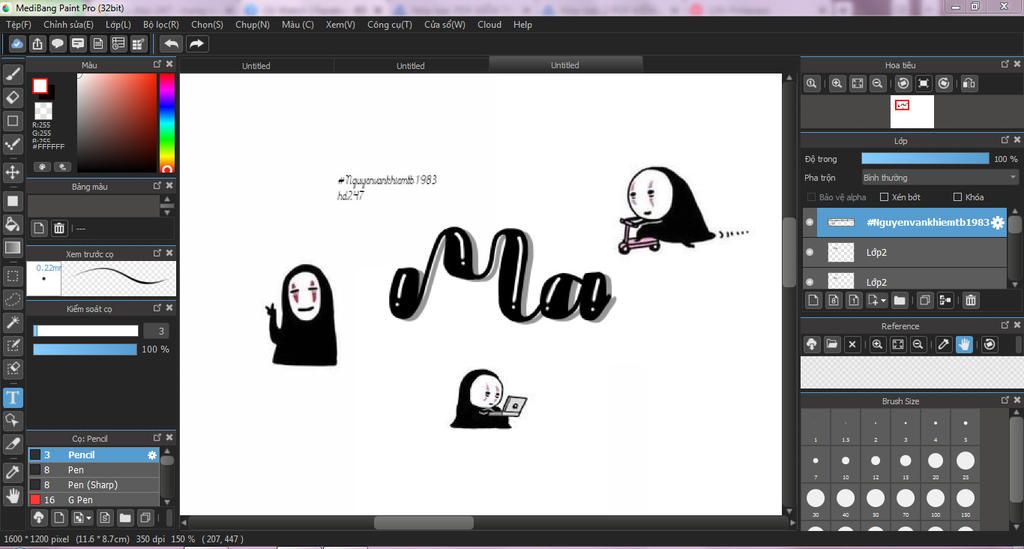The height and width of the screenshot is (549, 1024).
Task: Expand the add-layer dropdown arrow in layer panel
Action: 883,300
